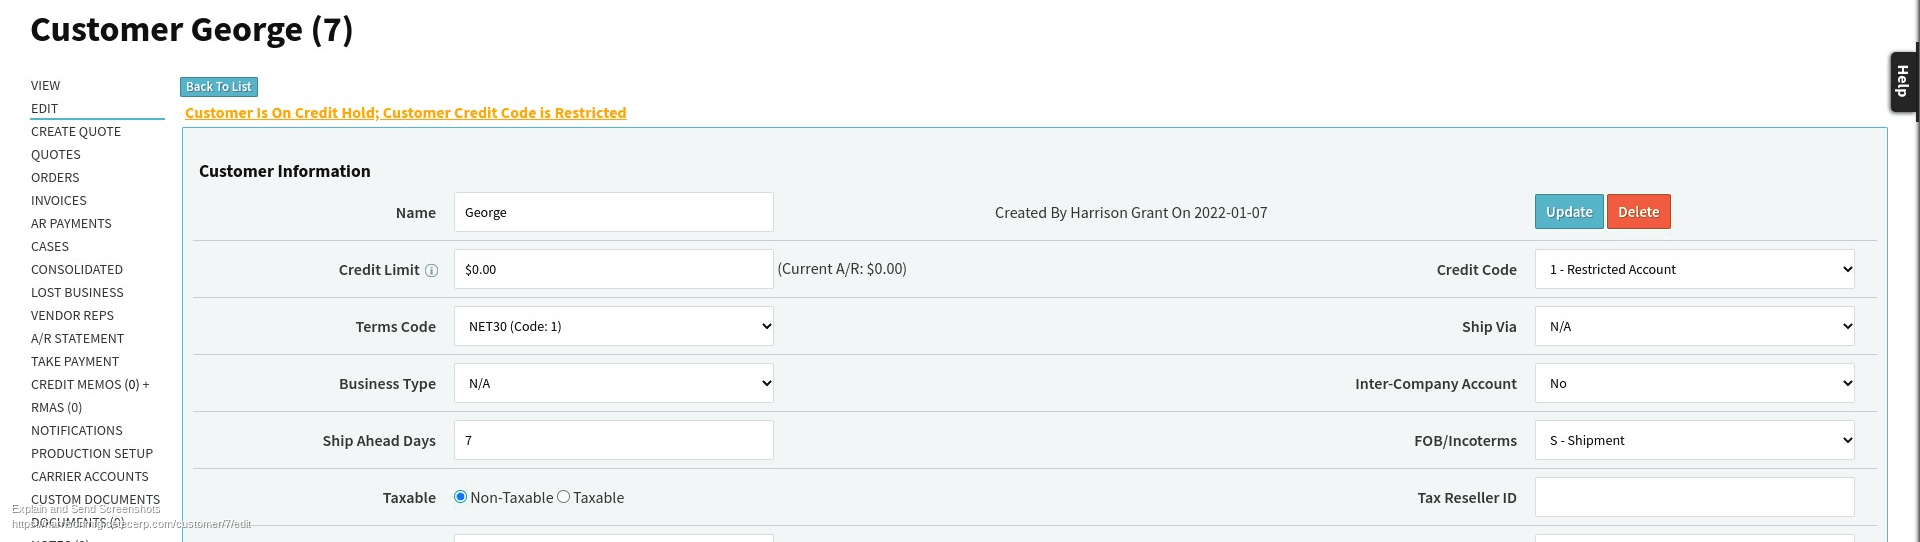Open the Credit Code dropdown

(1694, 269)
